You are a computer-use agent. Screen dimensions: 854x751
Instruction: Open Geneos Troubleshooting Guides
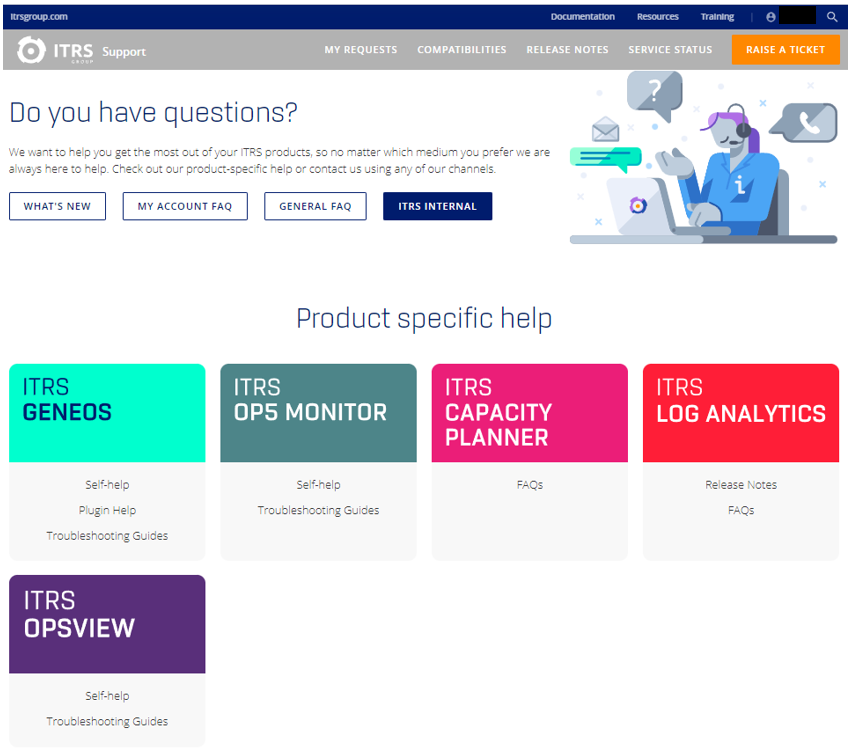click(107, 536)
